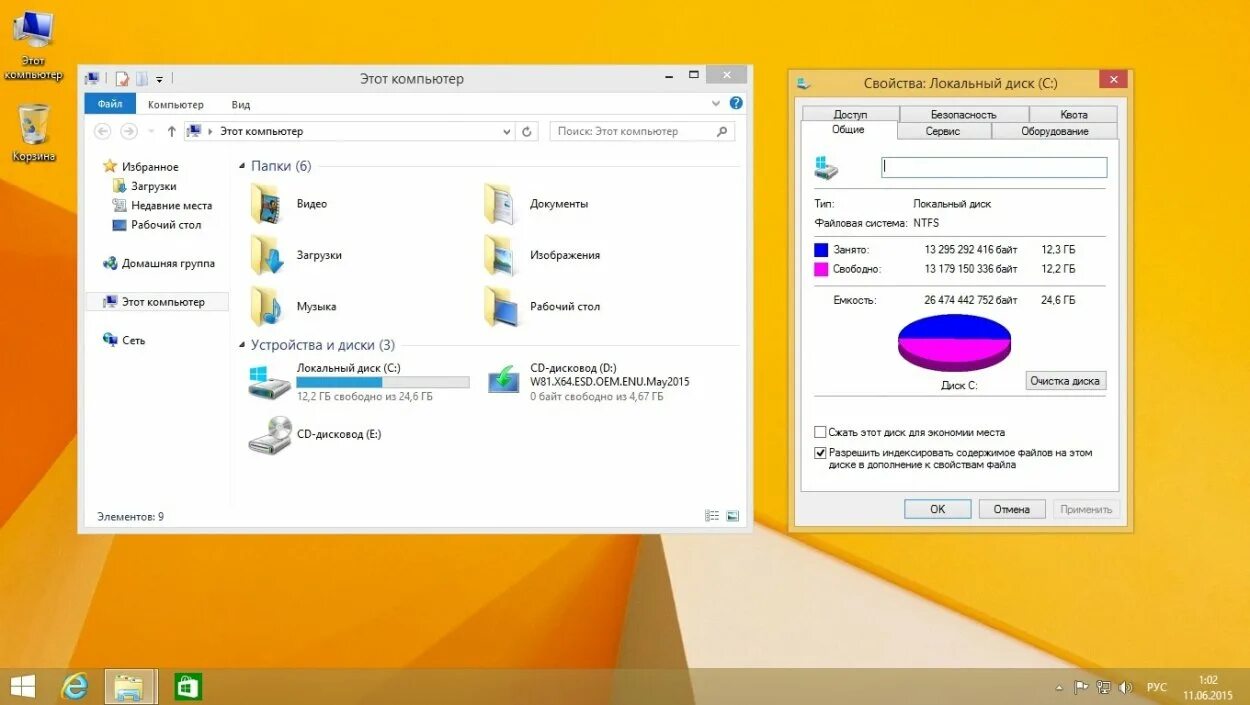Image resolution: width=1250 pixels, height=705 pixels.
Task: Click OK in disk properties
Action: point(937,509)
